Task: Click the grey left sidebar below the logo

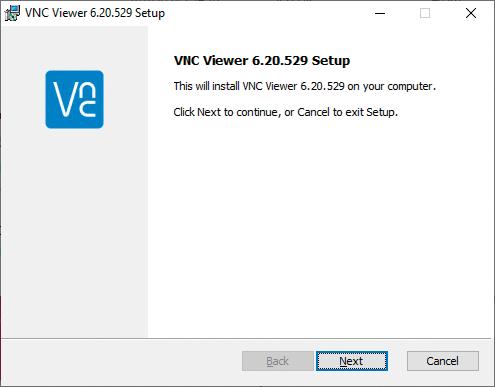Action: 75,233
